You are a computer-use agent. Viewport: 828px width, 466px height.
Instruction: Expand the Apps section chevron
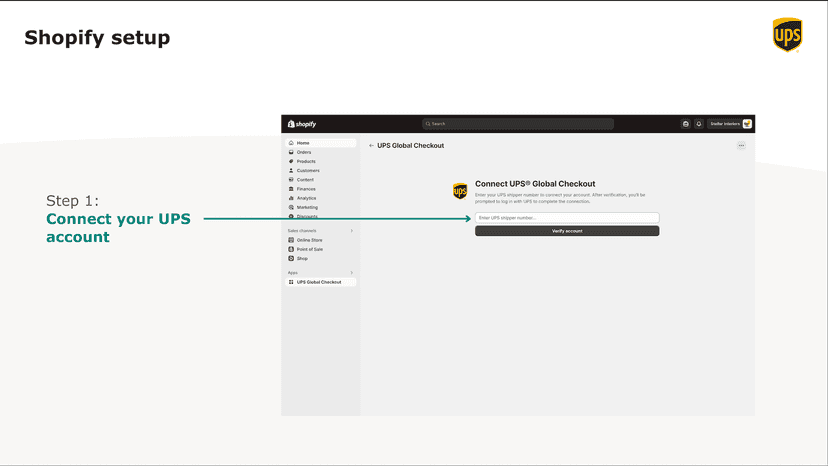click(x=352, y=273)
